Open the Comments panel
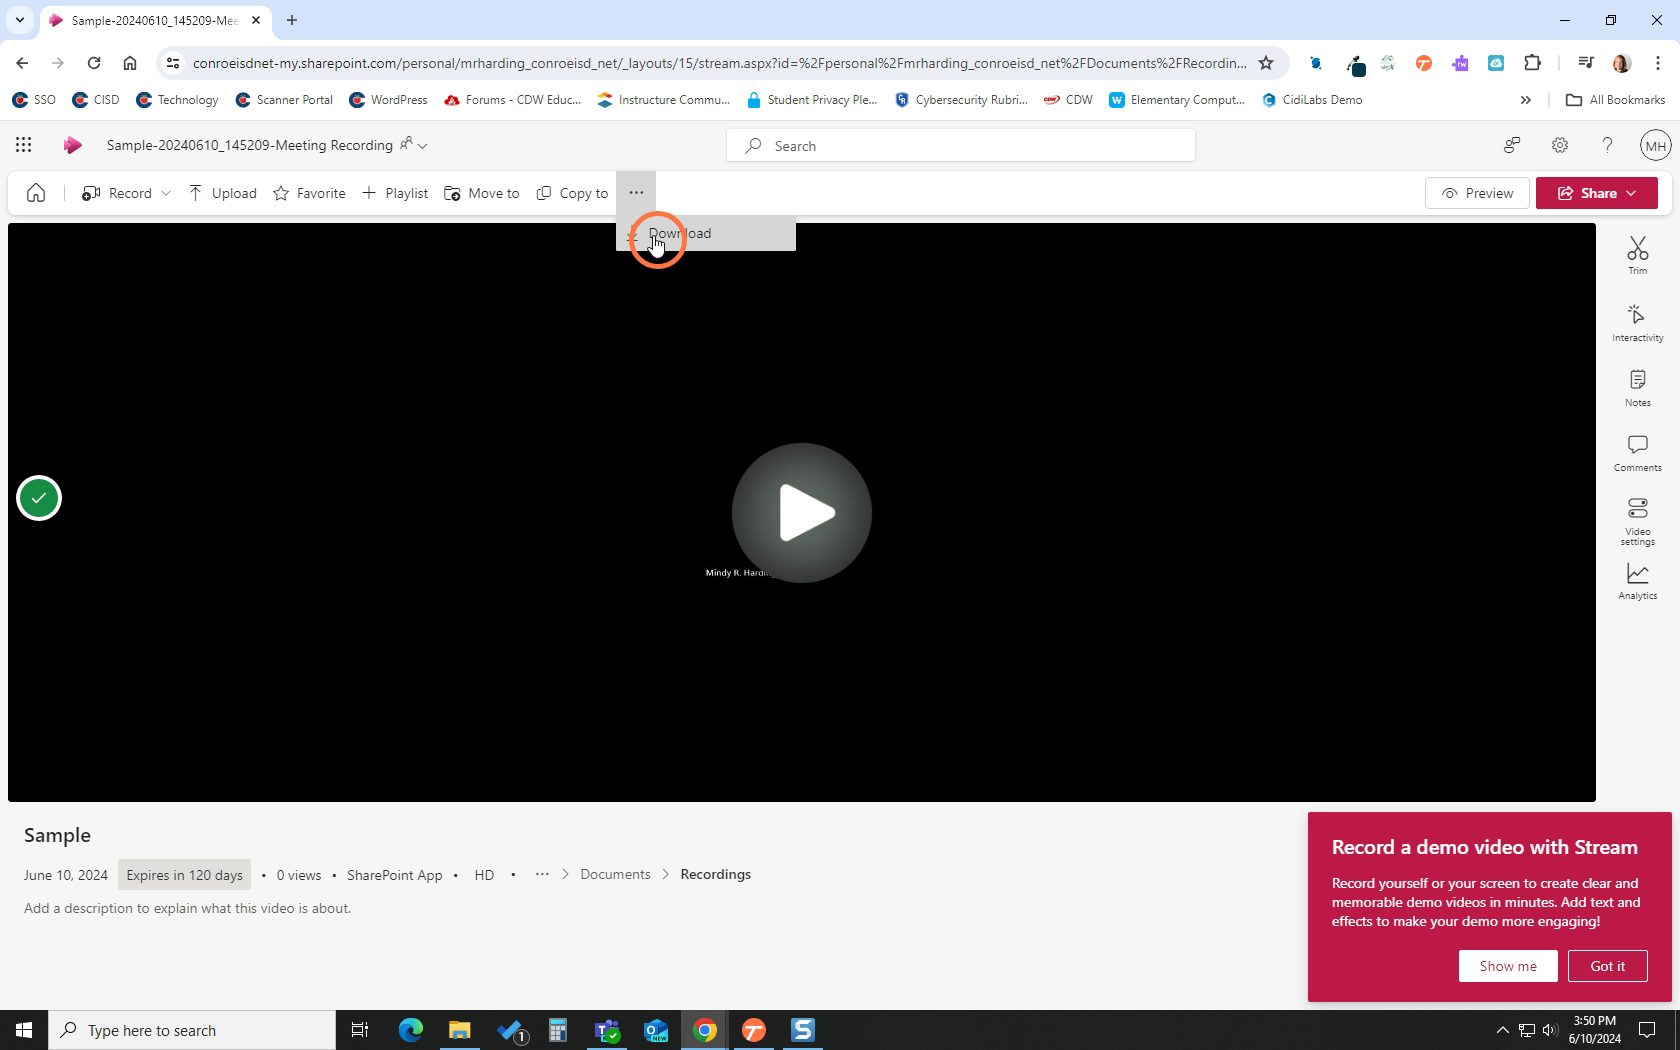 pos(1637,453)
